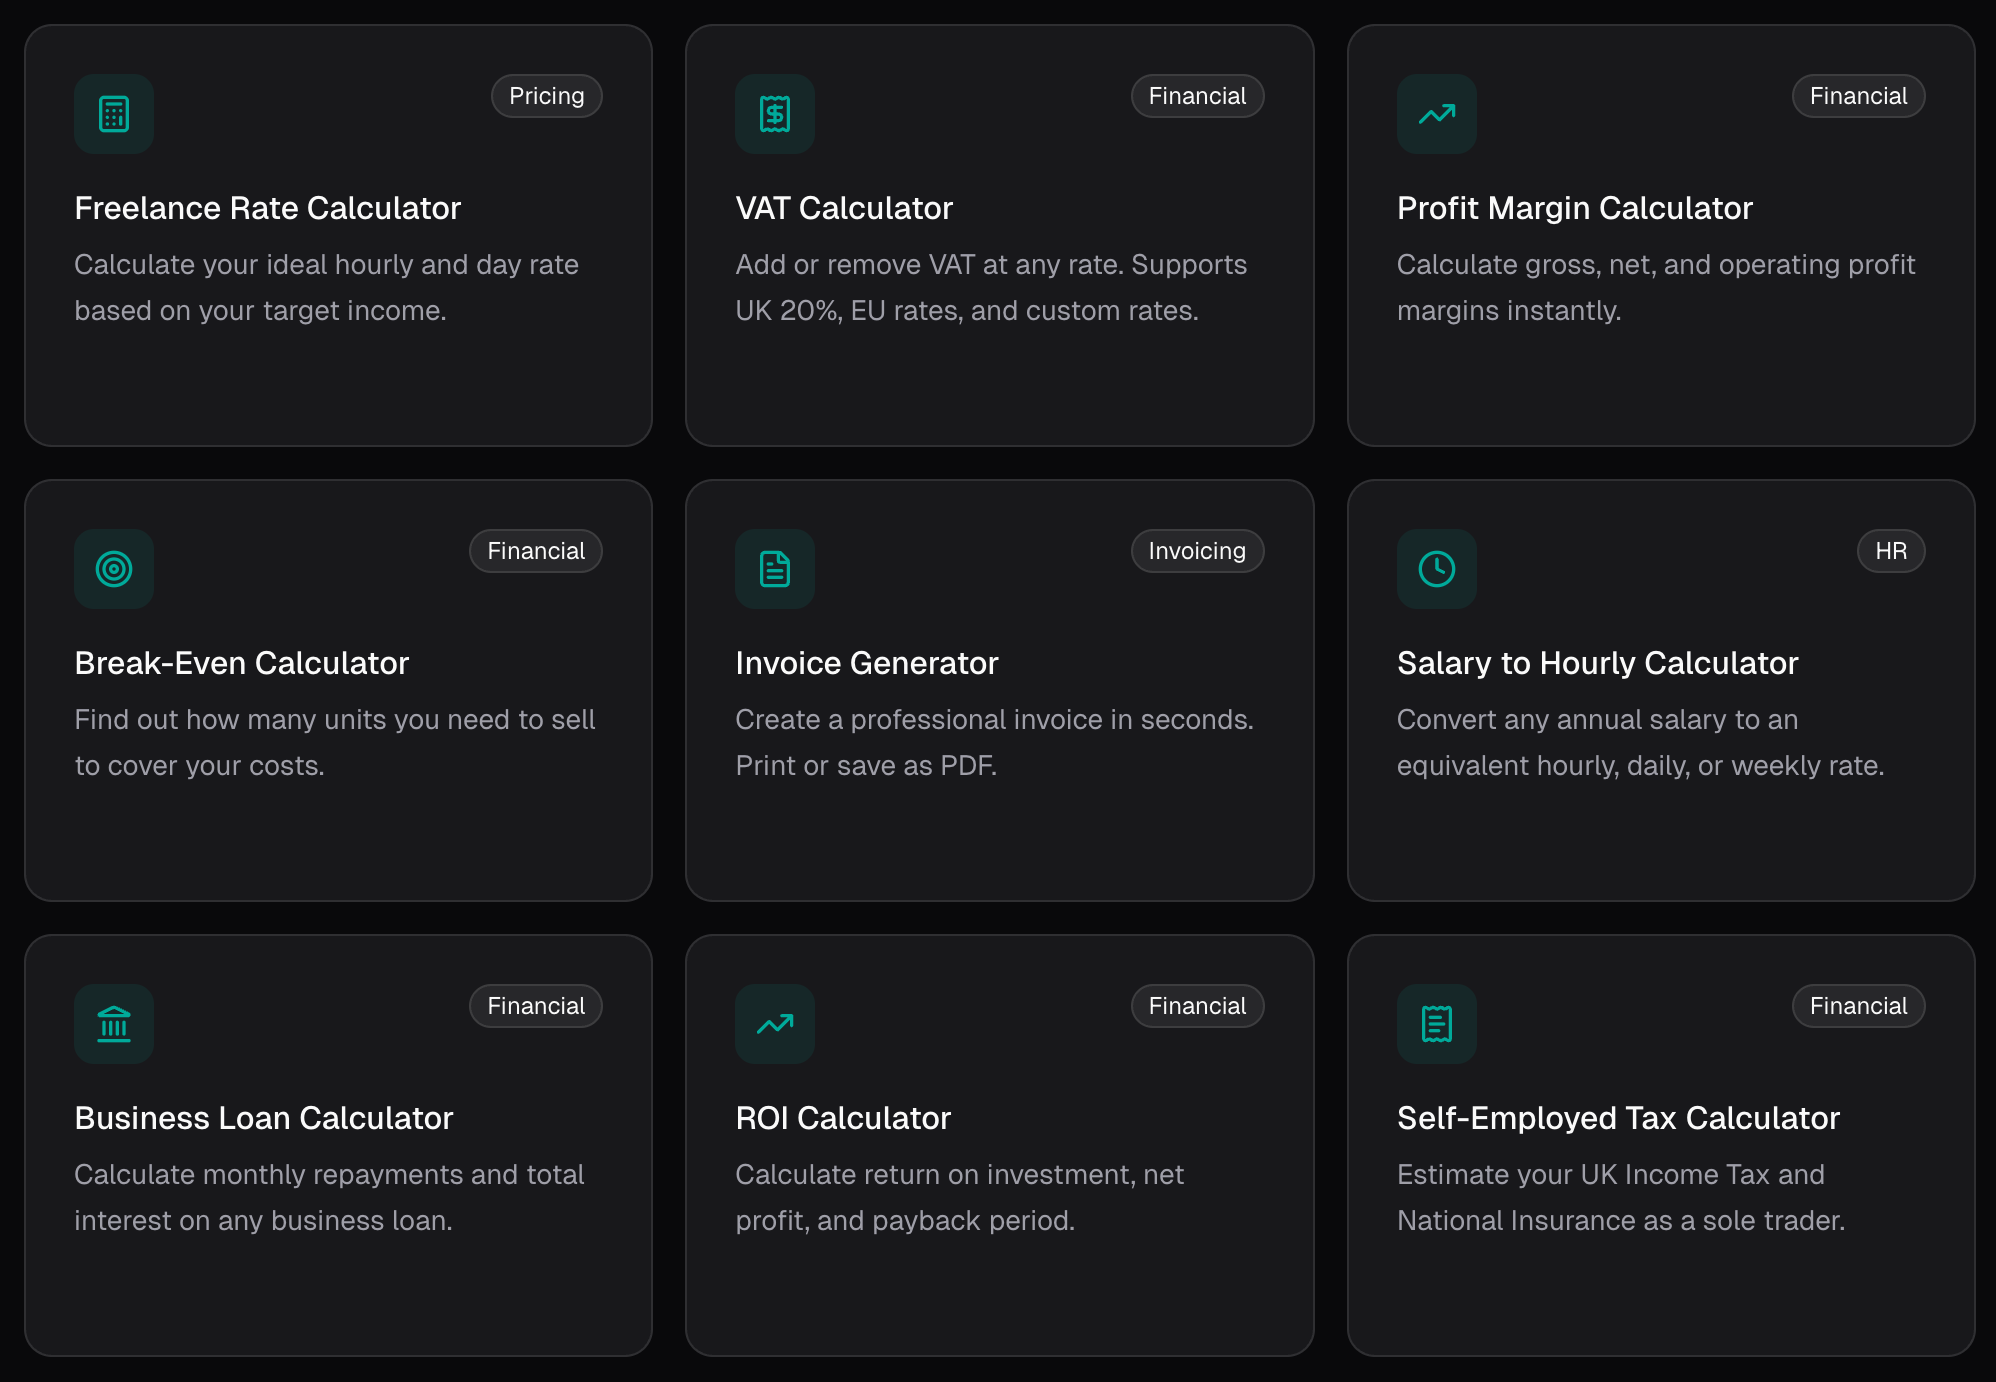Click Business Loan Calculator description text
Viewport: 1996px width, 1382px height.
329,1197
